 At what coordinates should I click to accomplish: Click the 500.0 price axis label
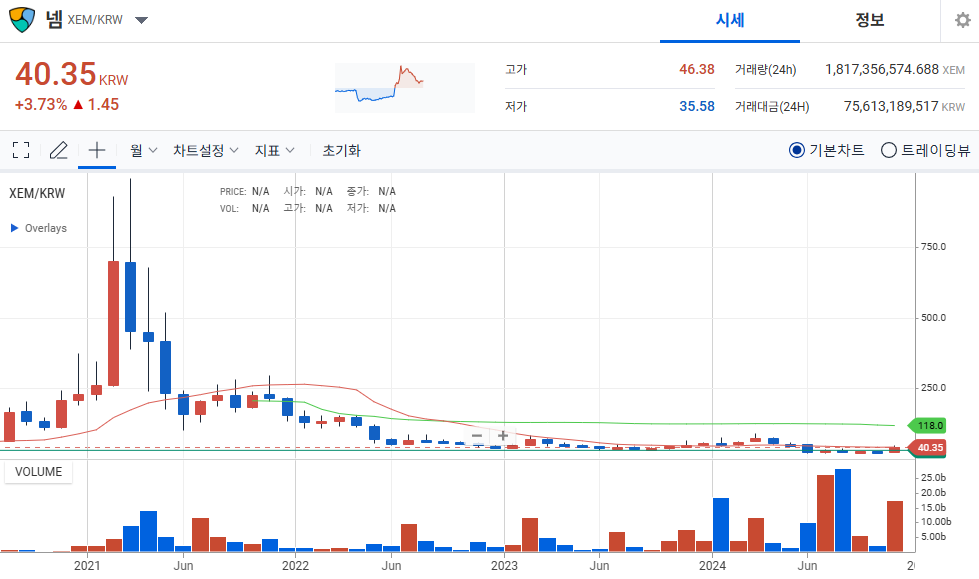click(933, 317)
